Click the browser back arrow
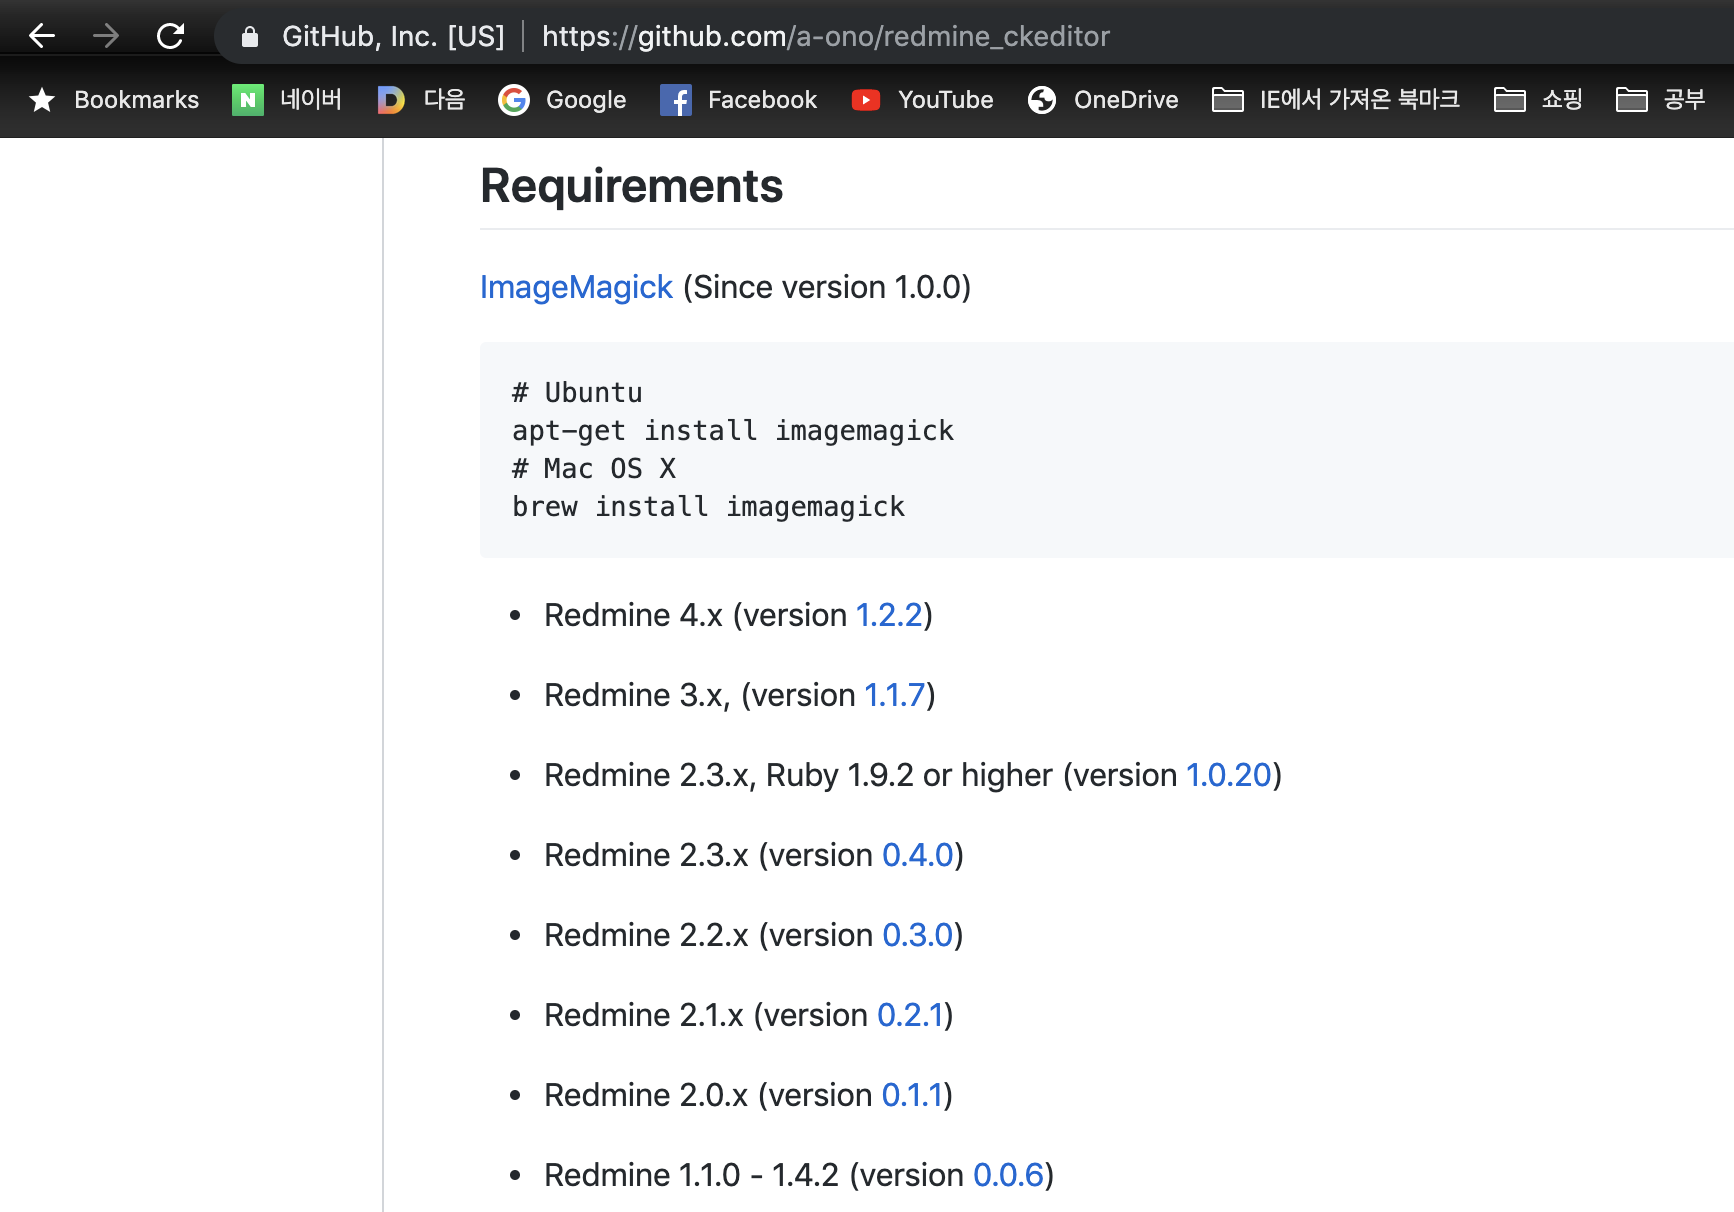 (x=42, y=36)
